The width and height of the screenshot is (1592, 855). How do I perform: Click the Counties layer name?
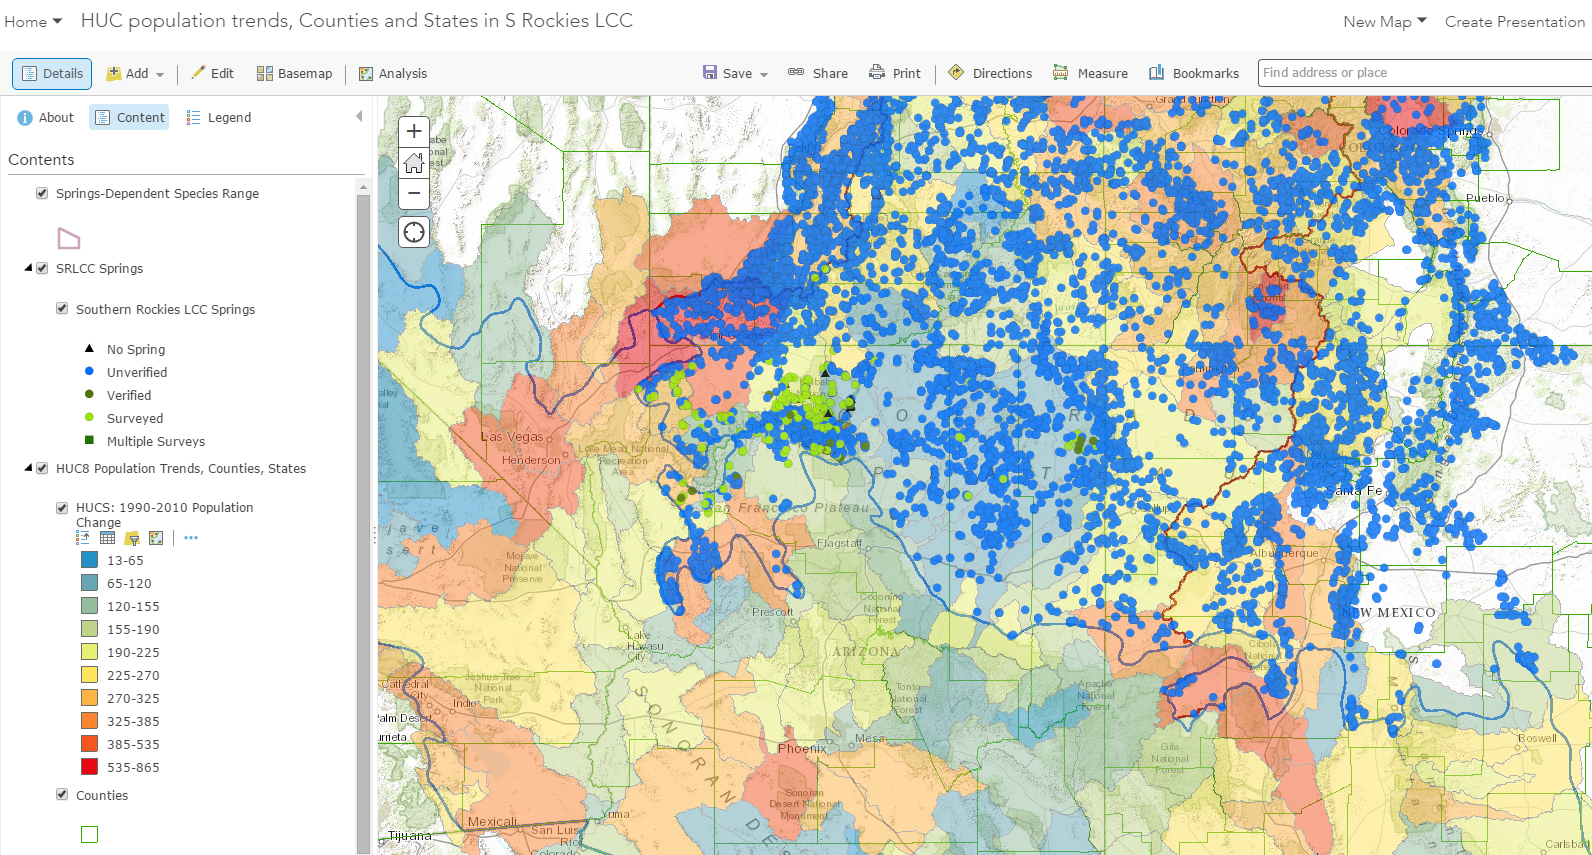point(102,796)
